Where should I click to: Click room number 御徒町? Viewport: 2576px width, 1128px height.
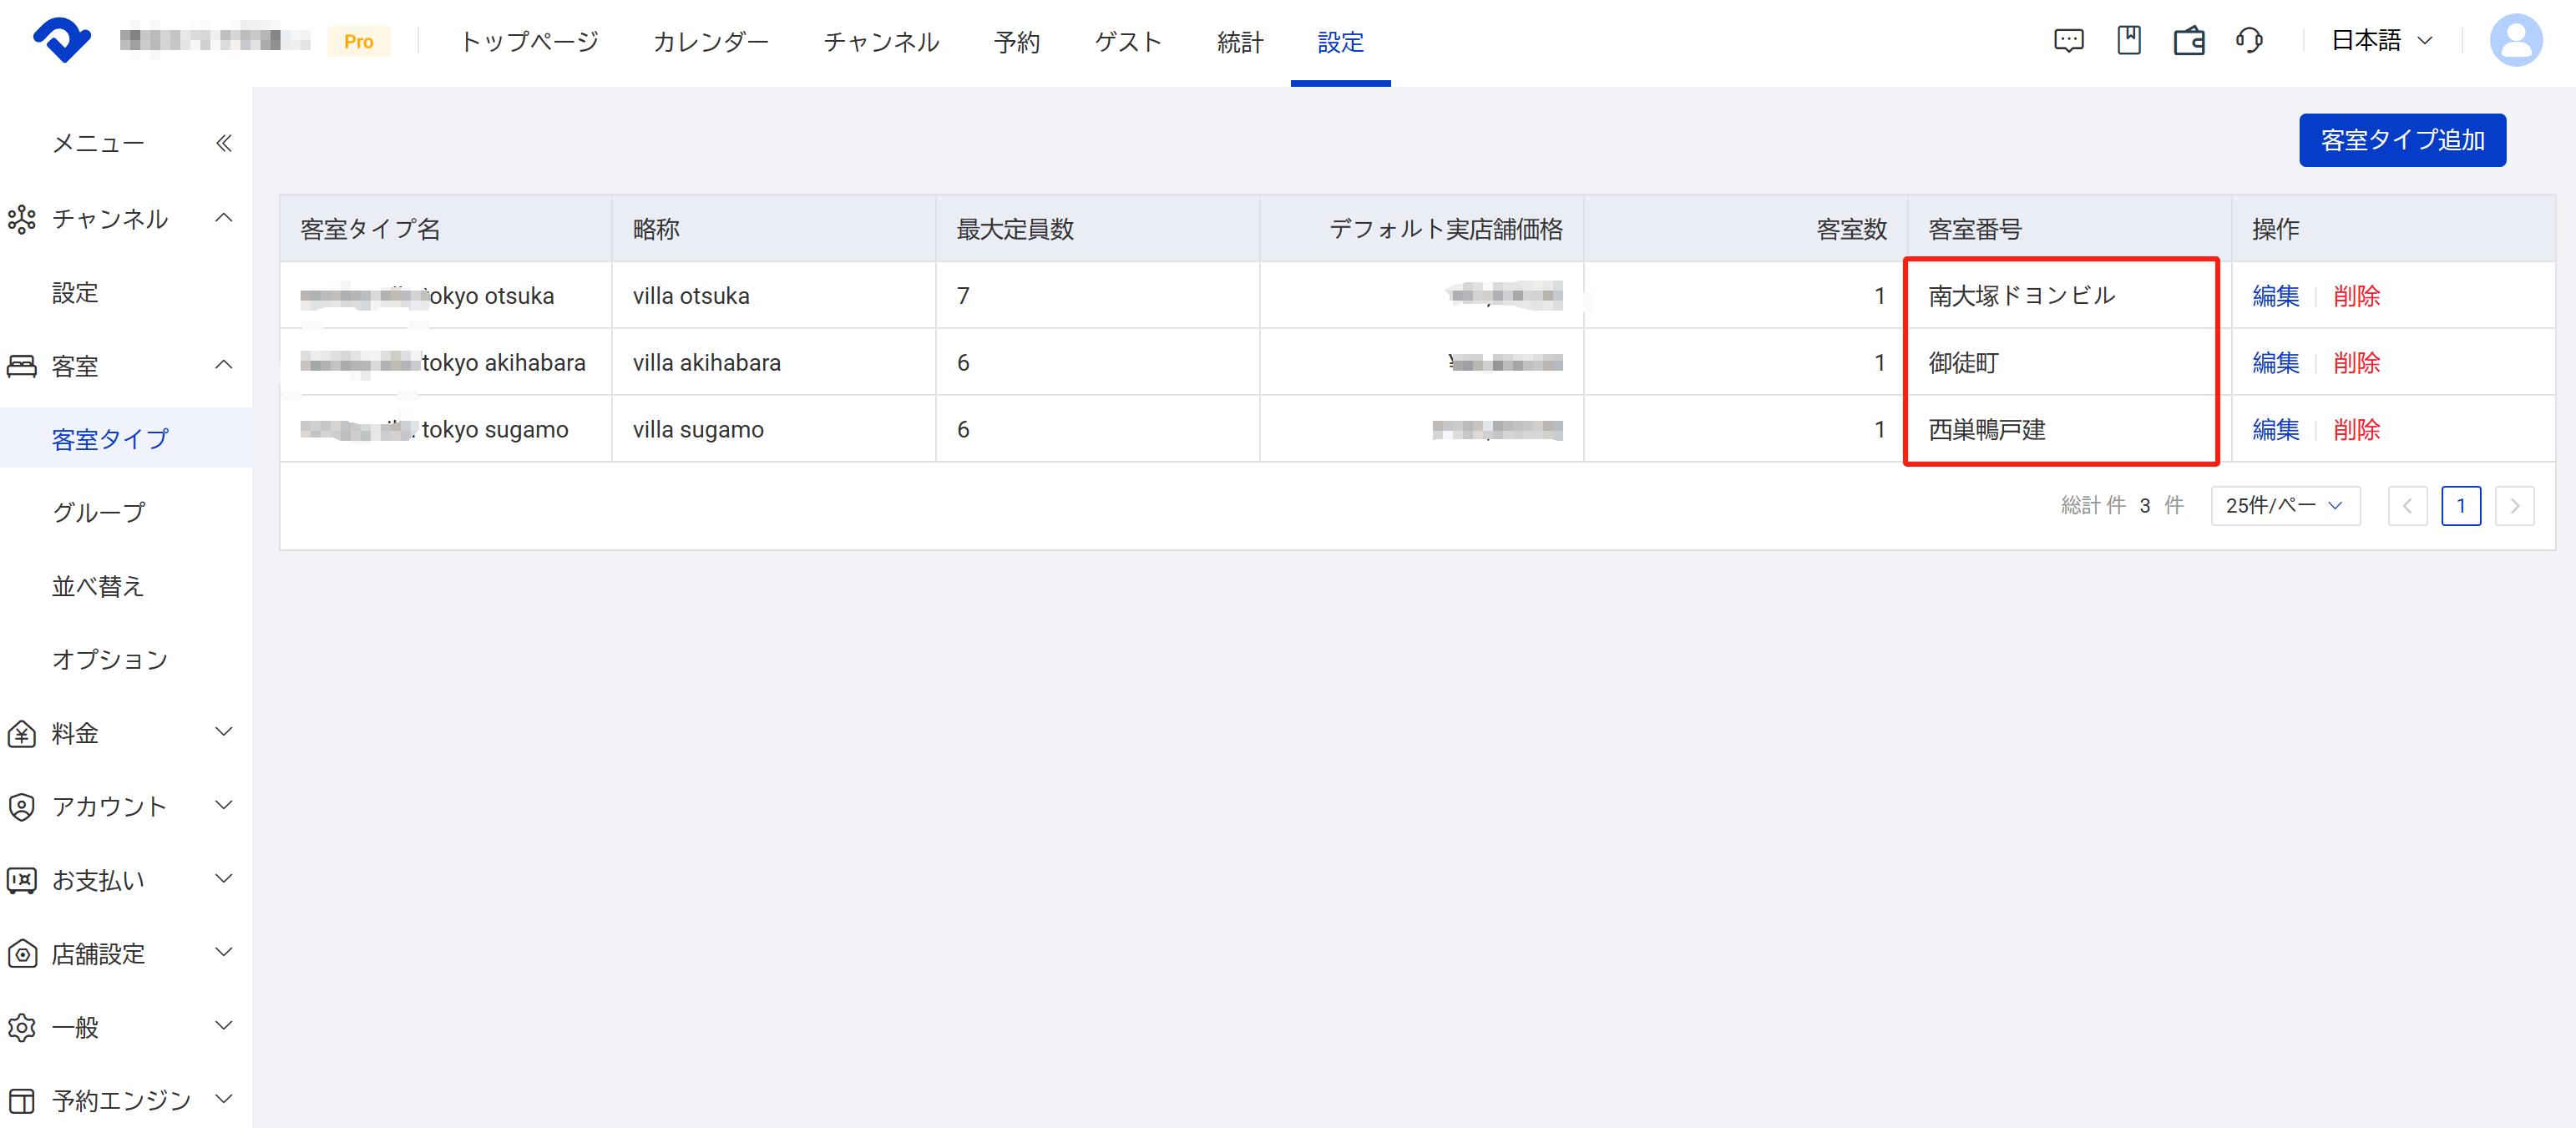1963,363
